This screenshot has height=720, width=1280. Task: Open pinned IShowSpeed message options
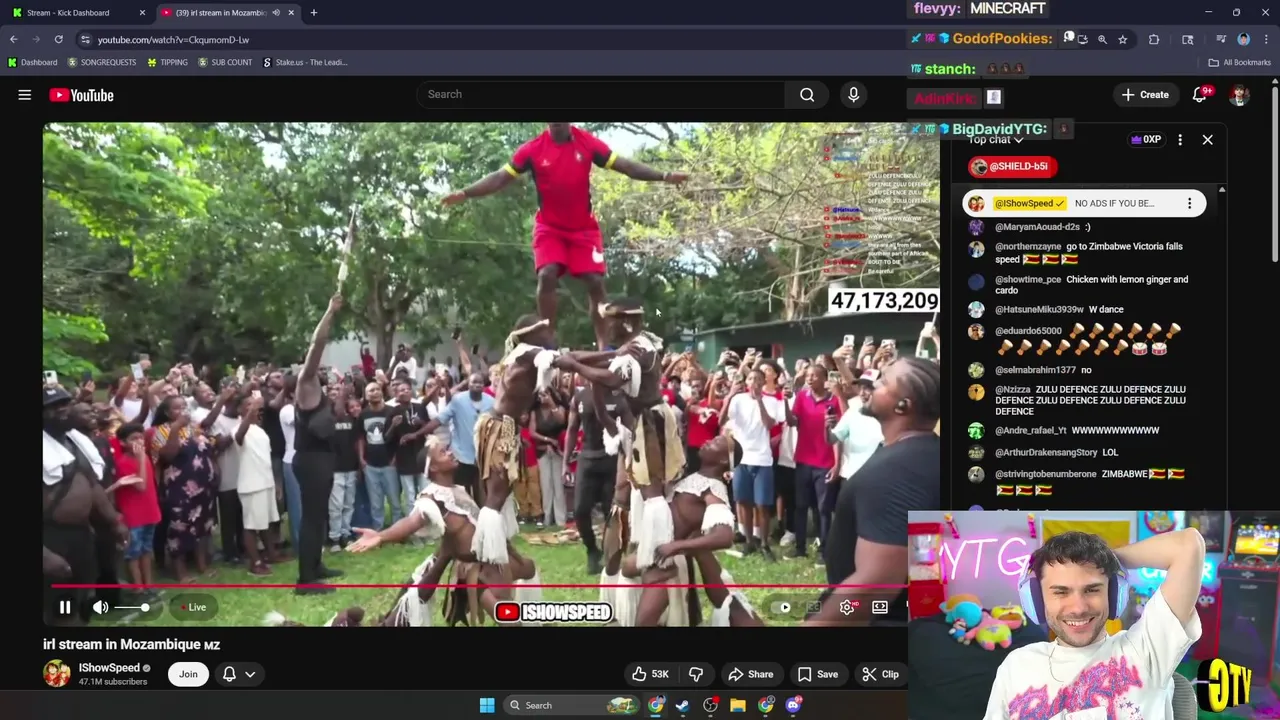click(1189, 204)
